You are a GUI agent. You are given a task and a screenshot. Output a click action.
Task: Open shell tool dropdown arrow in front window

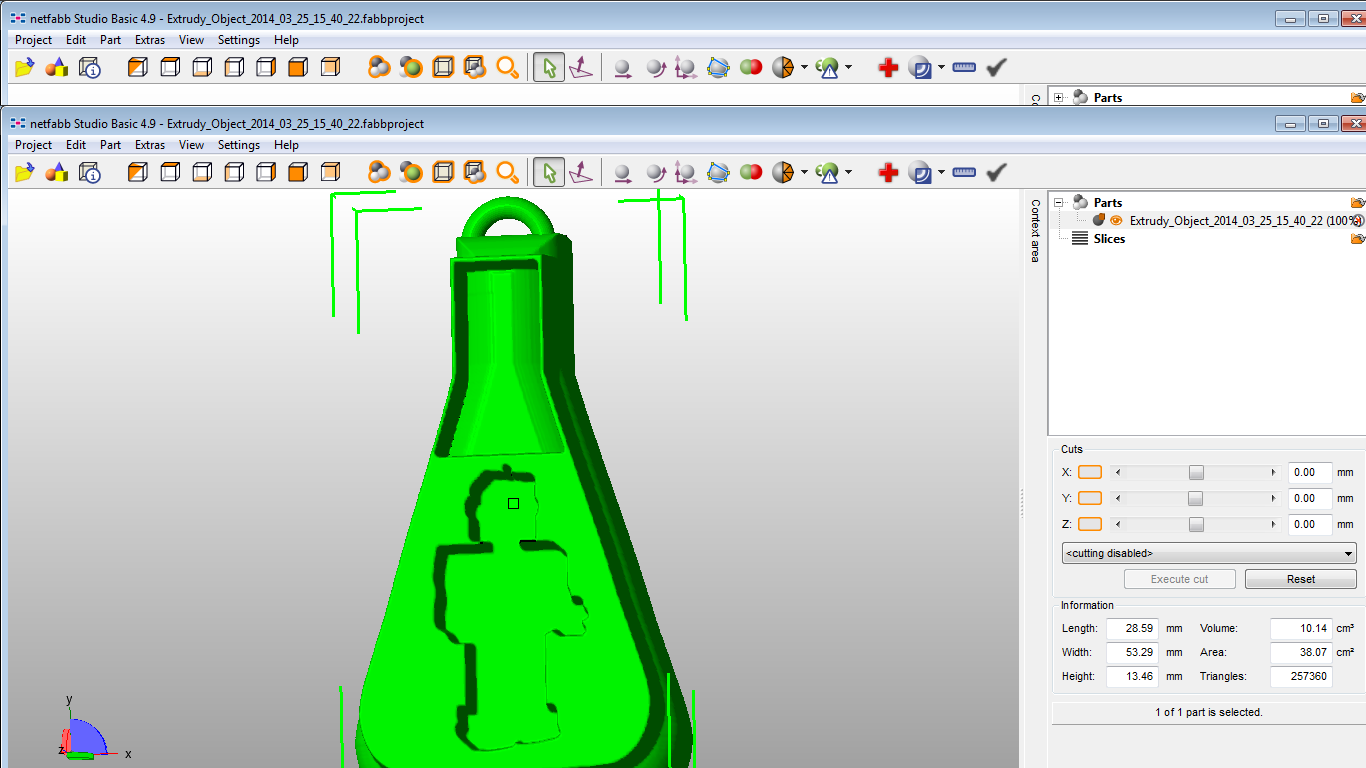[x=941, y=172]
